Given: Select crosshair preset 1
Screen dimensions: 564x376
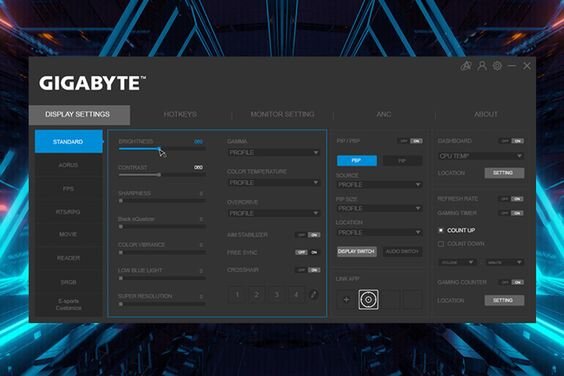Looking at the screenshot, I should pyautogui.click(x=237, y=295).
